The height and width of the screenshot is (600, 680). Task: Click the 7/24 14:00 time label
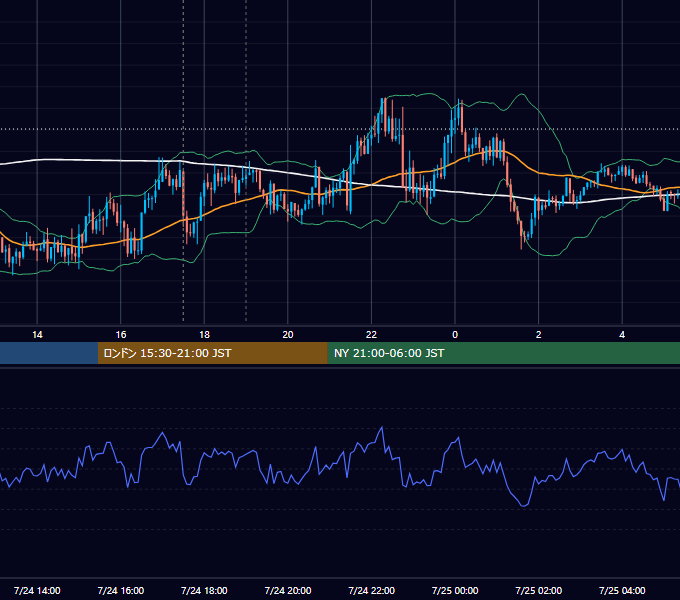tap(37, 590)
